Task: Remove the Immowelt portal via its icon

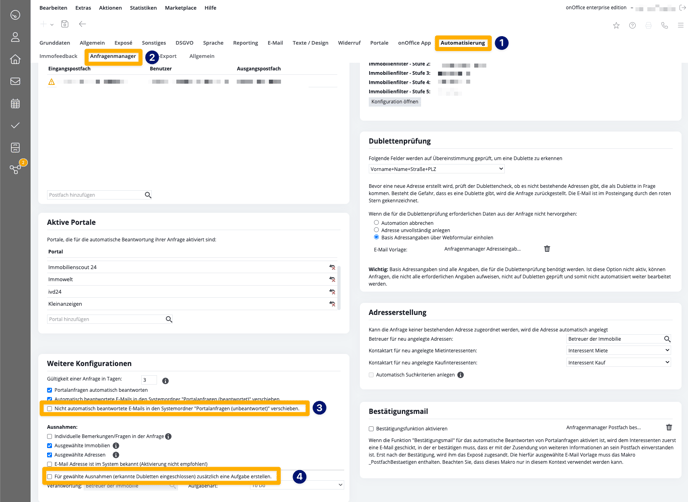Action: pyautogui.click(x=332, y=279)
